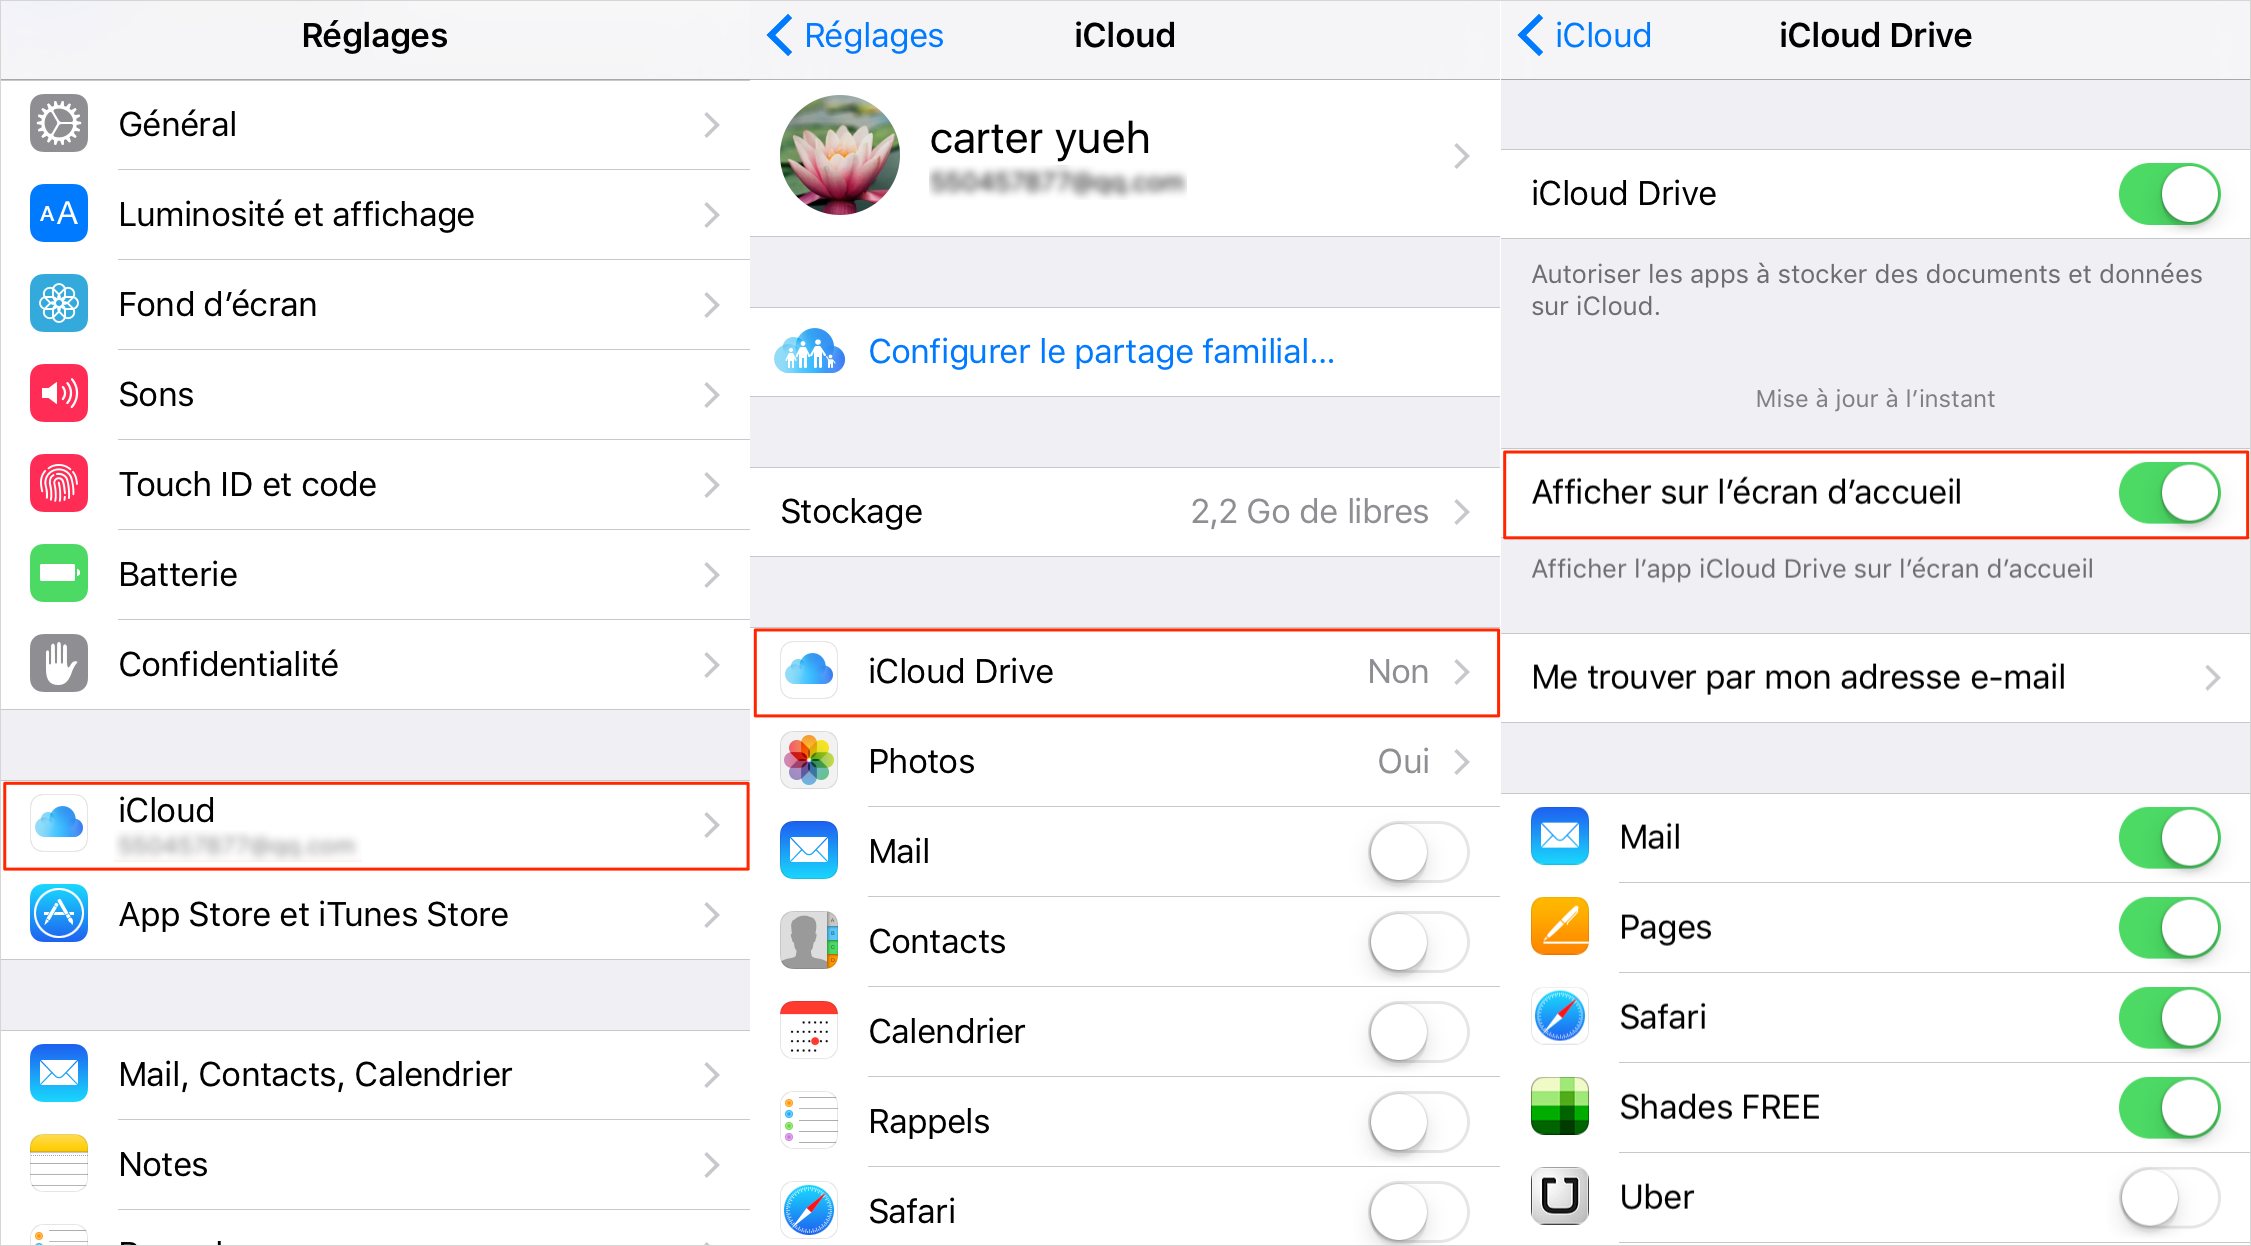Image resolution: width=2251 pixels, height=1246 pixels.
Task: Tap the green Shades FREE icon
Action: (x=1560, y=1107)
